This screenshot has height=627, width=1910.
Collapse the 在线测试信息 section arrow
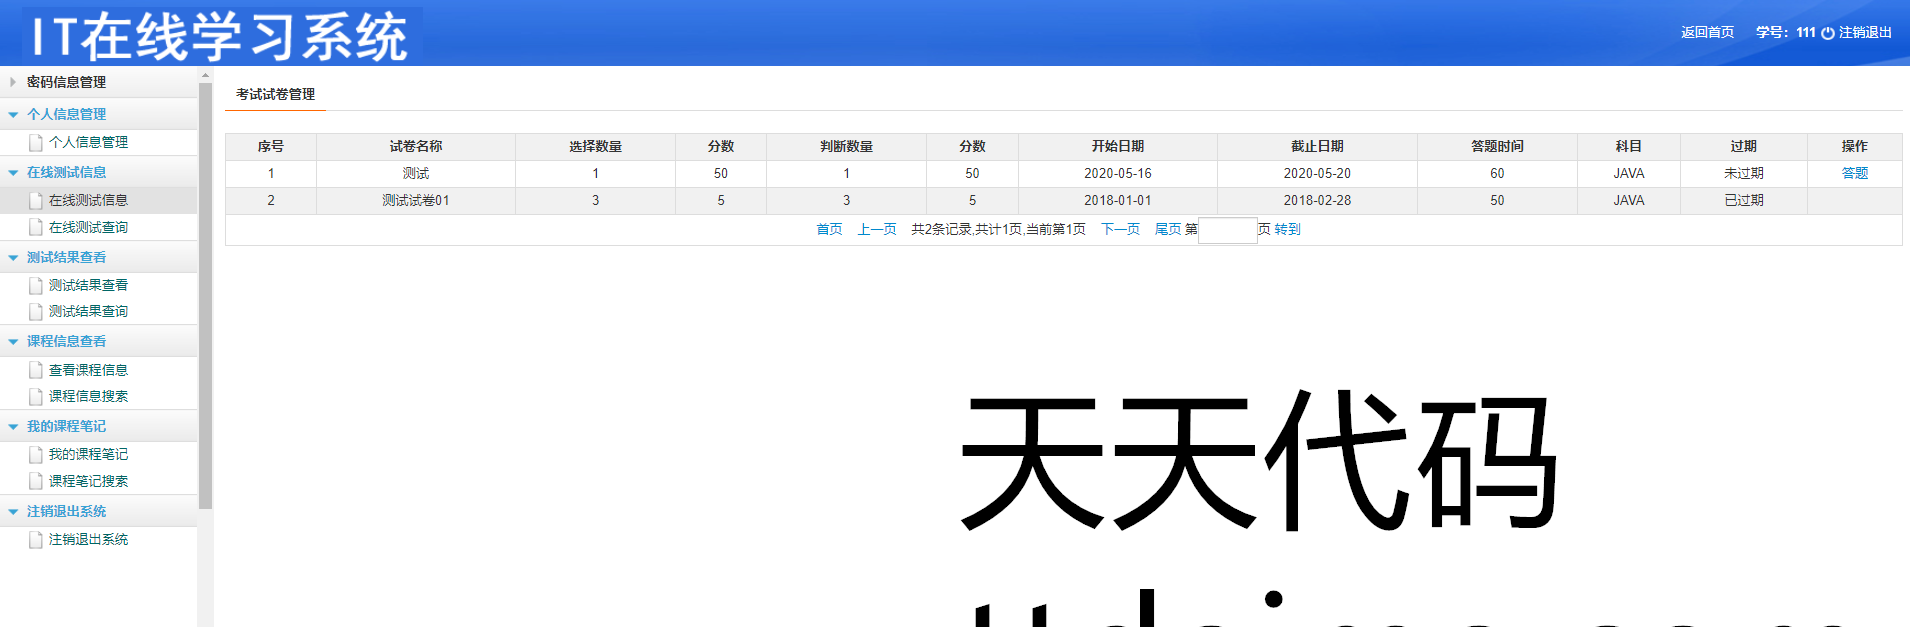(x=13, y=173)
